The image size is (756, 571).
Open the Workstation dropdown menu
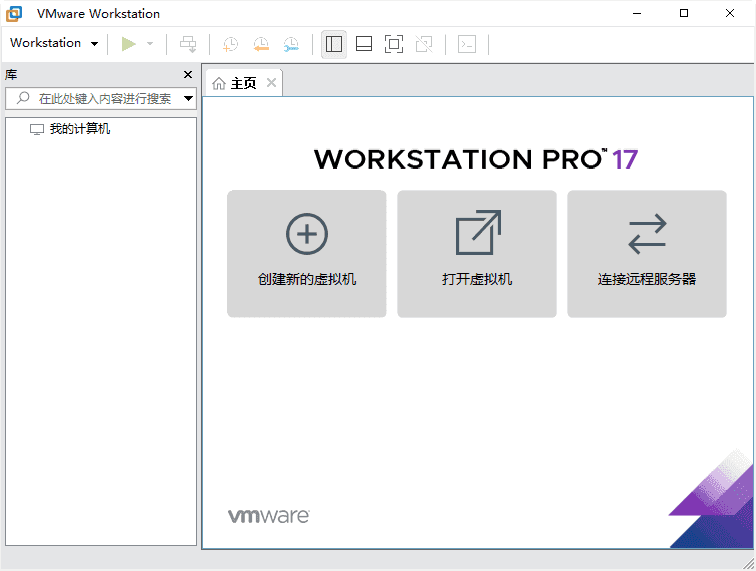[54, 44]
